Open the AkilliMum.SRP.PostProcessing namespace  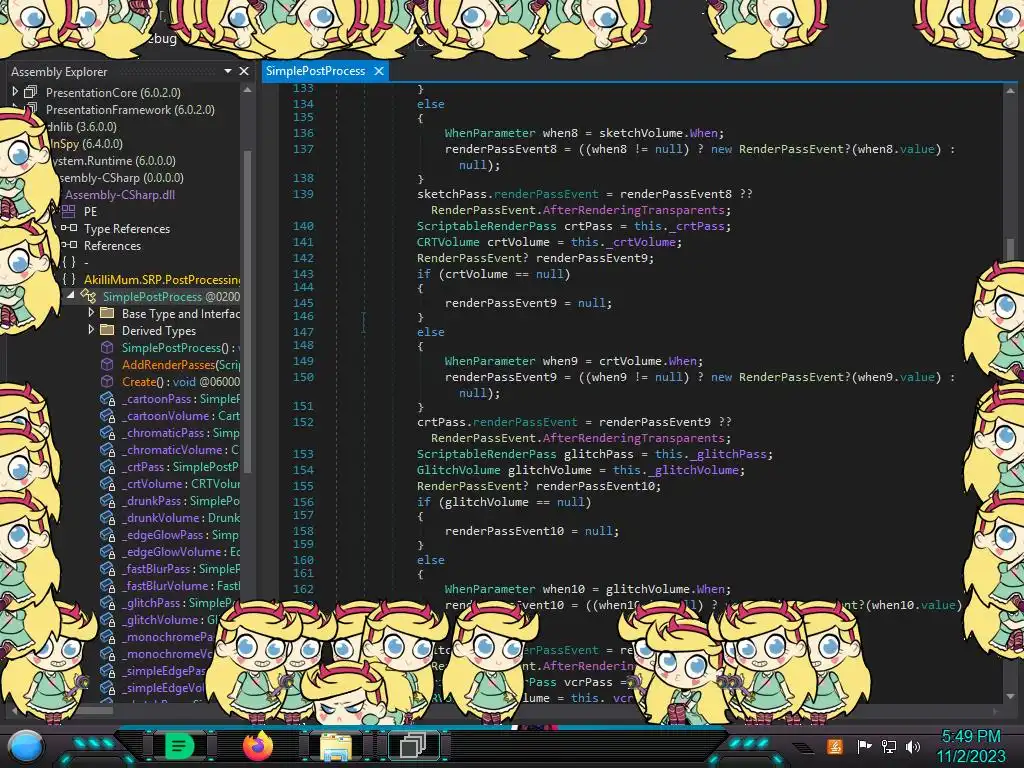162,279
